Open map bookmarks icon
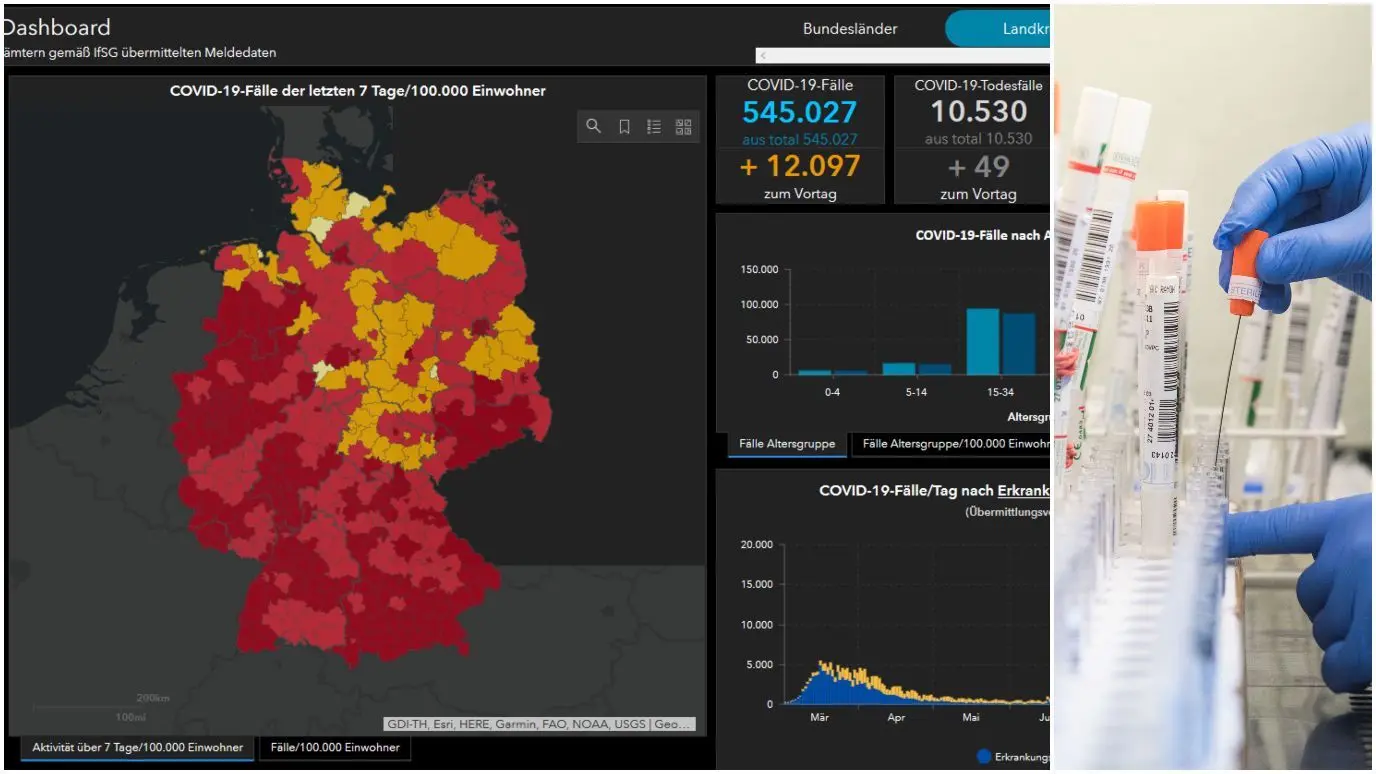The image size is (1376, 774). coord(624,126)
